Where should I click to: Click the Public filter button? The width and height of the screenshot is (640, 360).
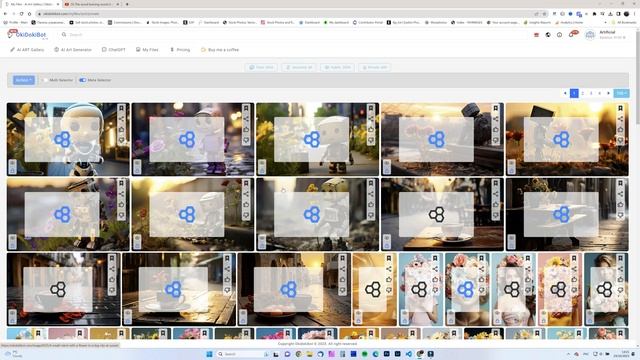pyautogui.click(x=338, y=67)
